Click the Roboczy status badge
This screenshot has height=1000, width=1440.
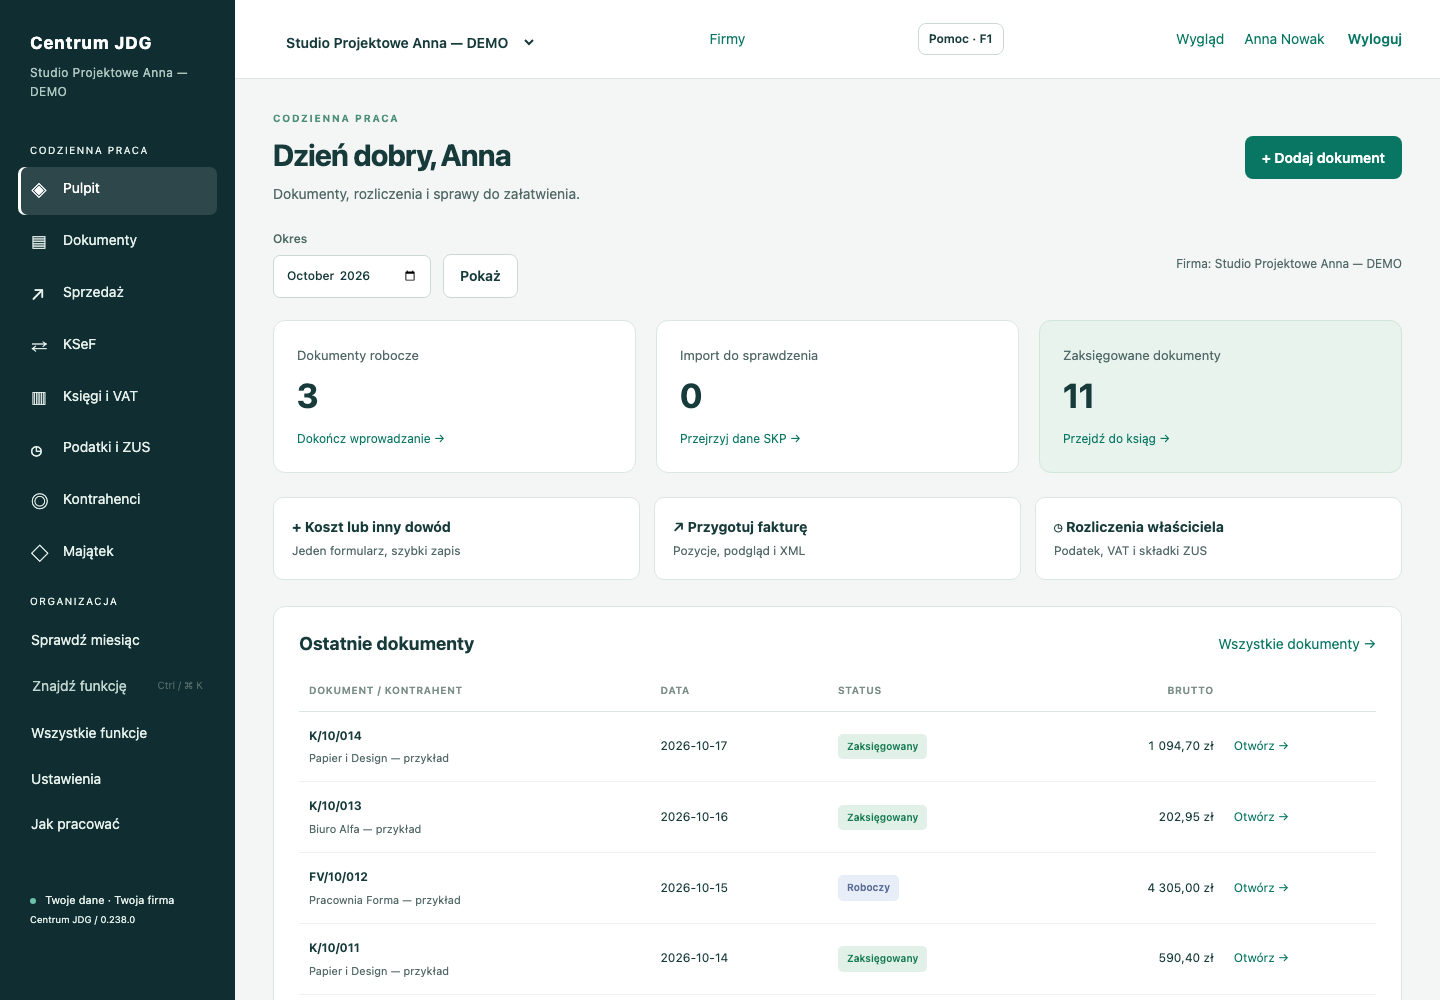click(x=868, y=888)
